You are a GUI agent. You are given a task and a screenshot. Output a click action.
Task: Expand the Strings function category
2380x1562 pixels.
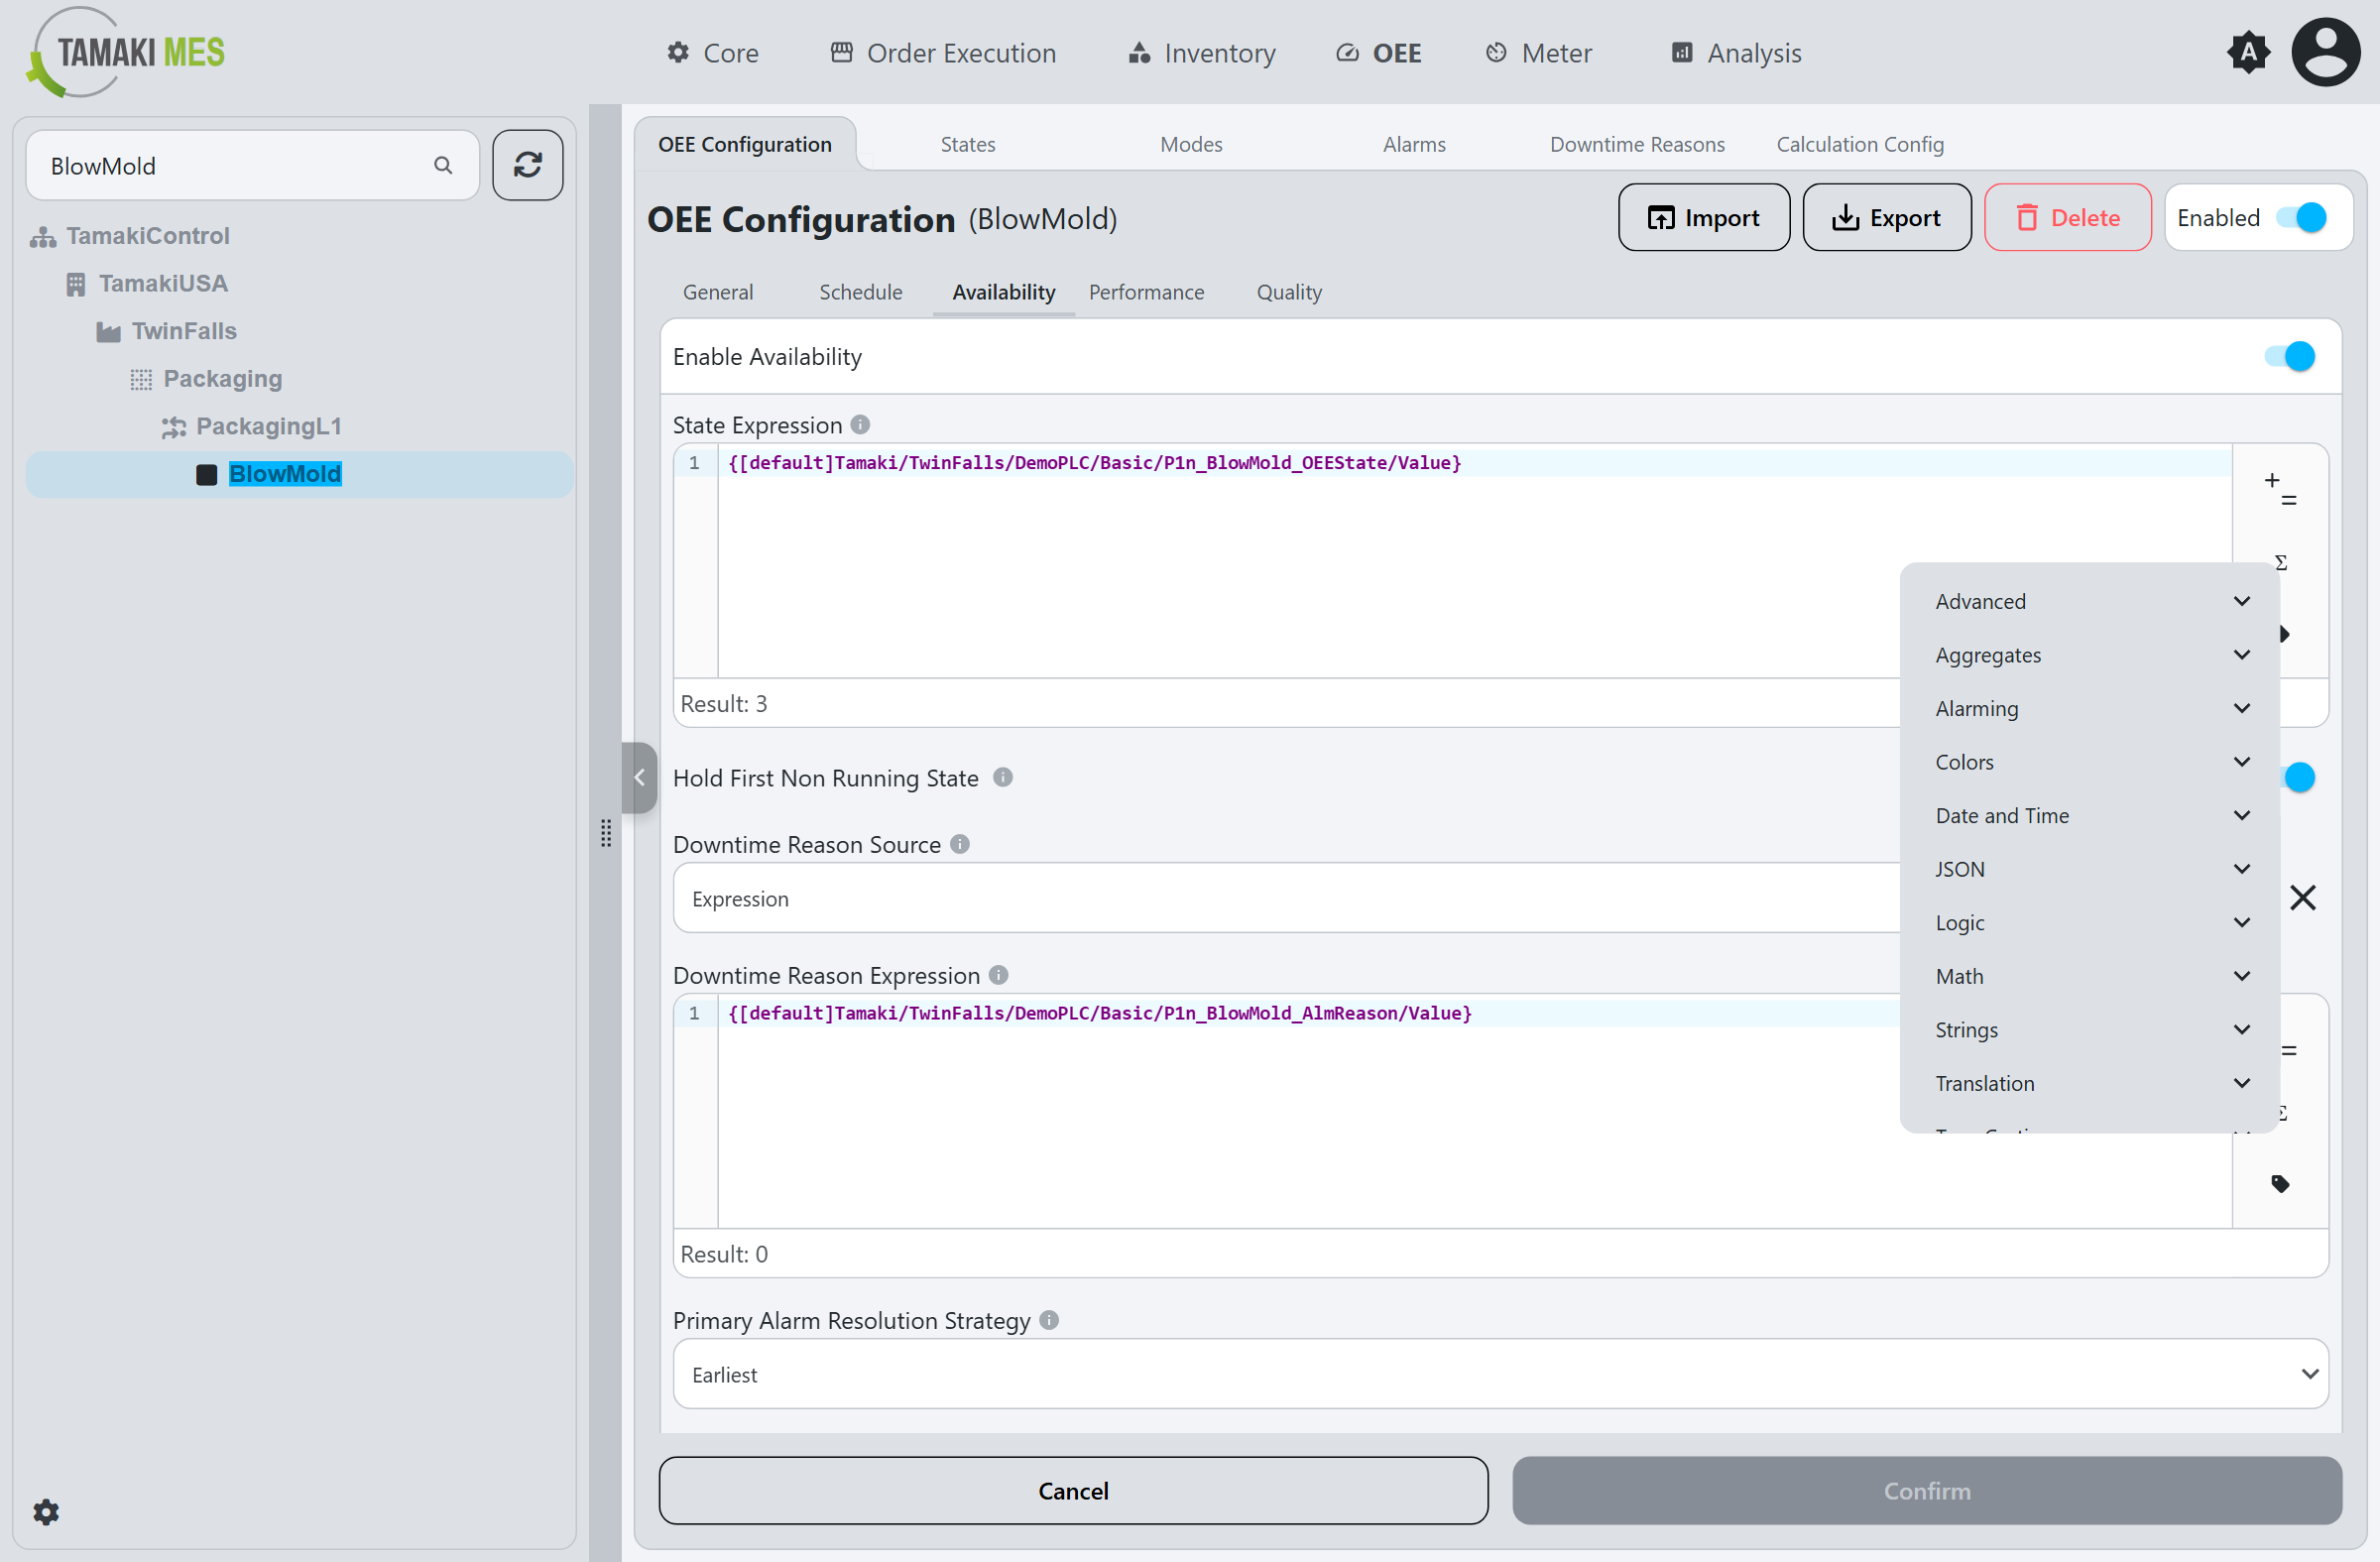(x=2091, y=1029)
